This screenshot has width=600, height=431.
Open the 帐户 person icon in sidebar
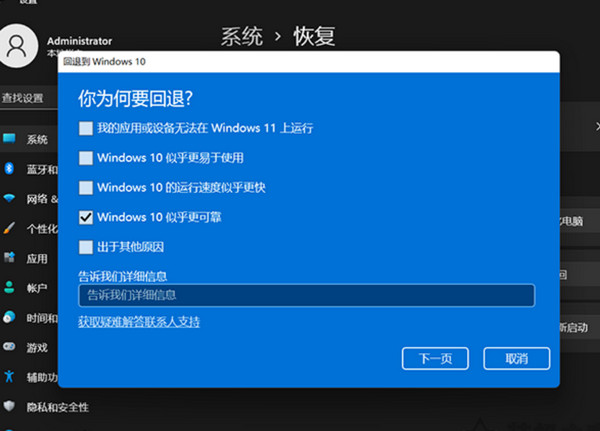(x=9, y=287)
